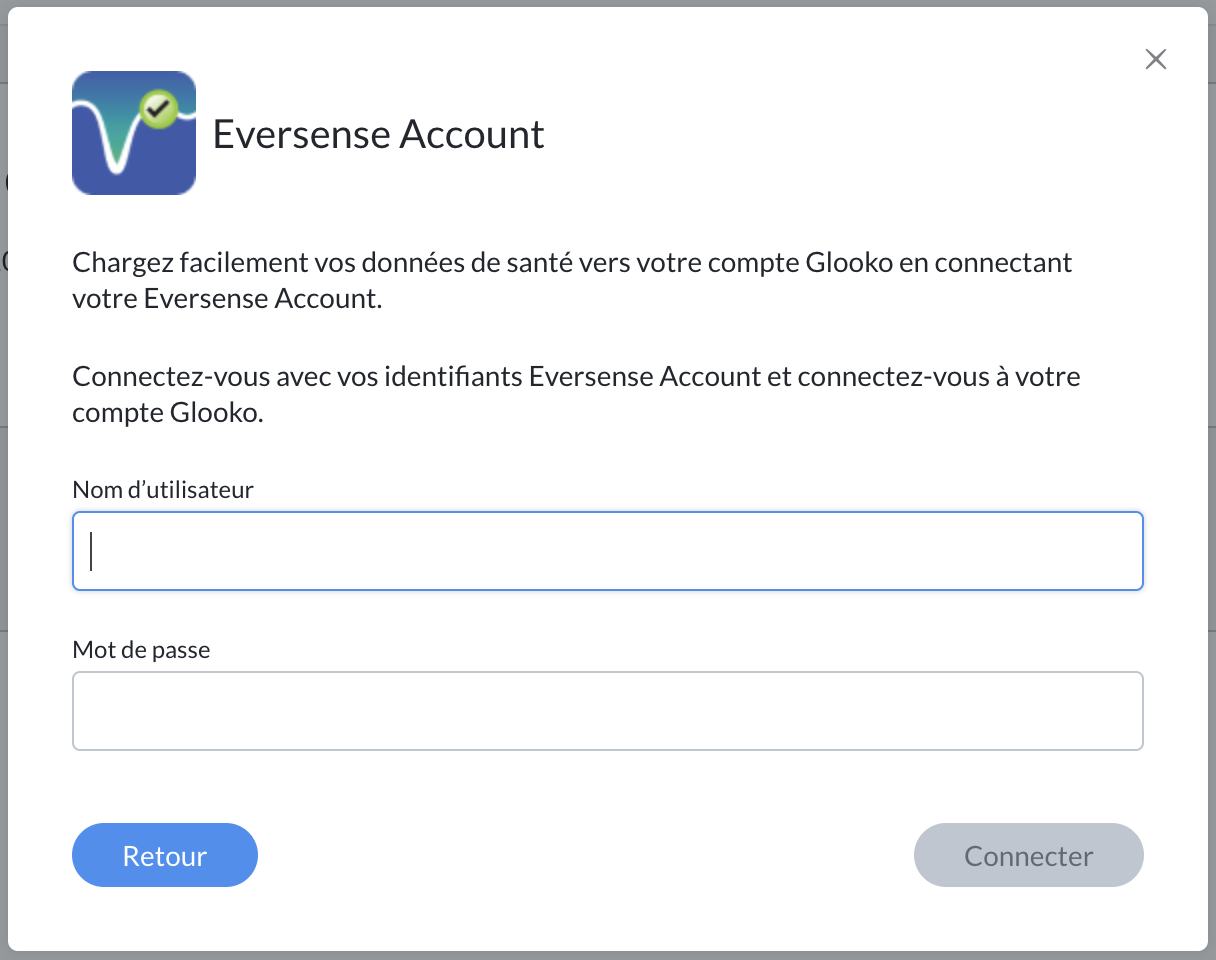Screen dimensions: 1216x960
Task: Click the "Mot de passe" label
Action: pos(142,649)
